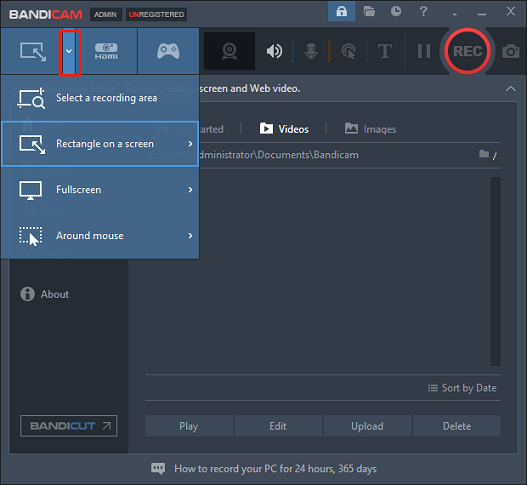Switch to HDMI device recording mode
Image resolution: width=527 pixels, height=485 pixels.
tap(106, 51)
